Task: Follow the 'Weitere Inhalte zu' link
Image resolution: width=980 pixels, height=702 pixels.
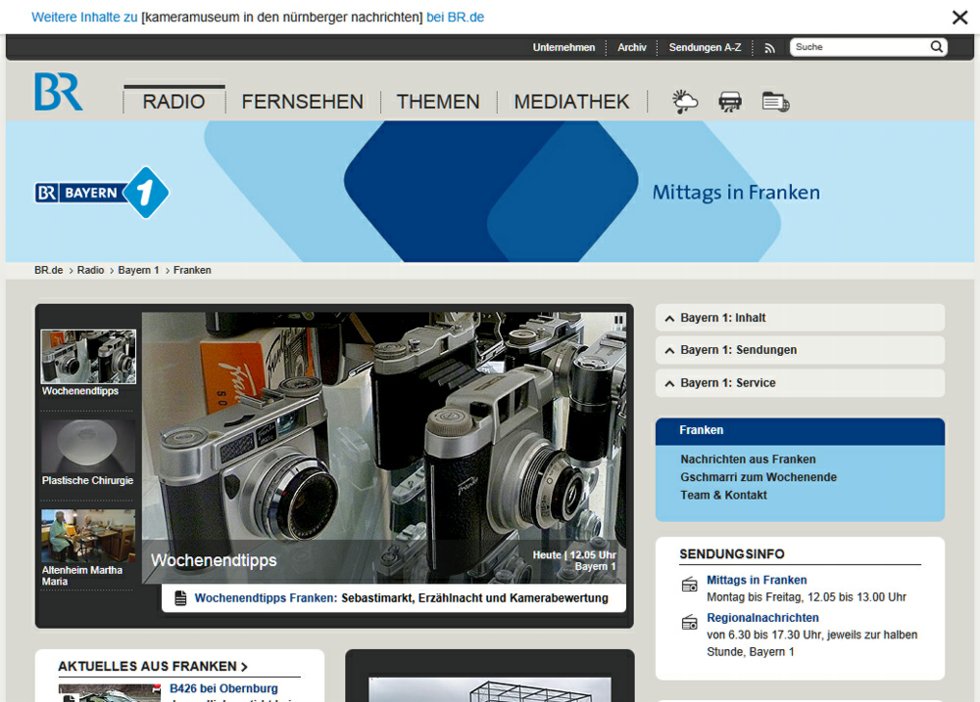Action: [x=84, y=18]
